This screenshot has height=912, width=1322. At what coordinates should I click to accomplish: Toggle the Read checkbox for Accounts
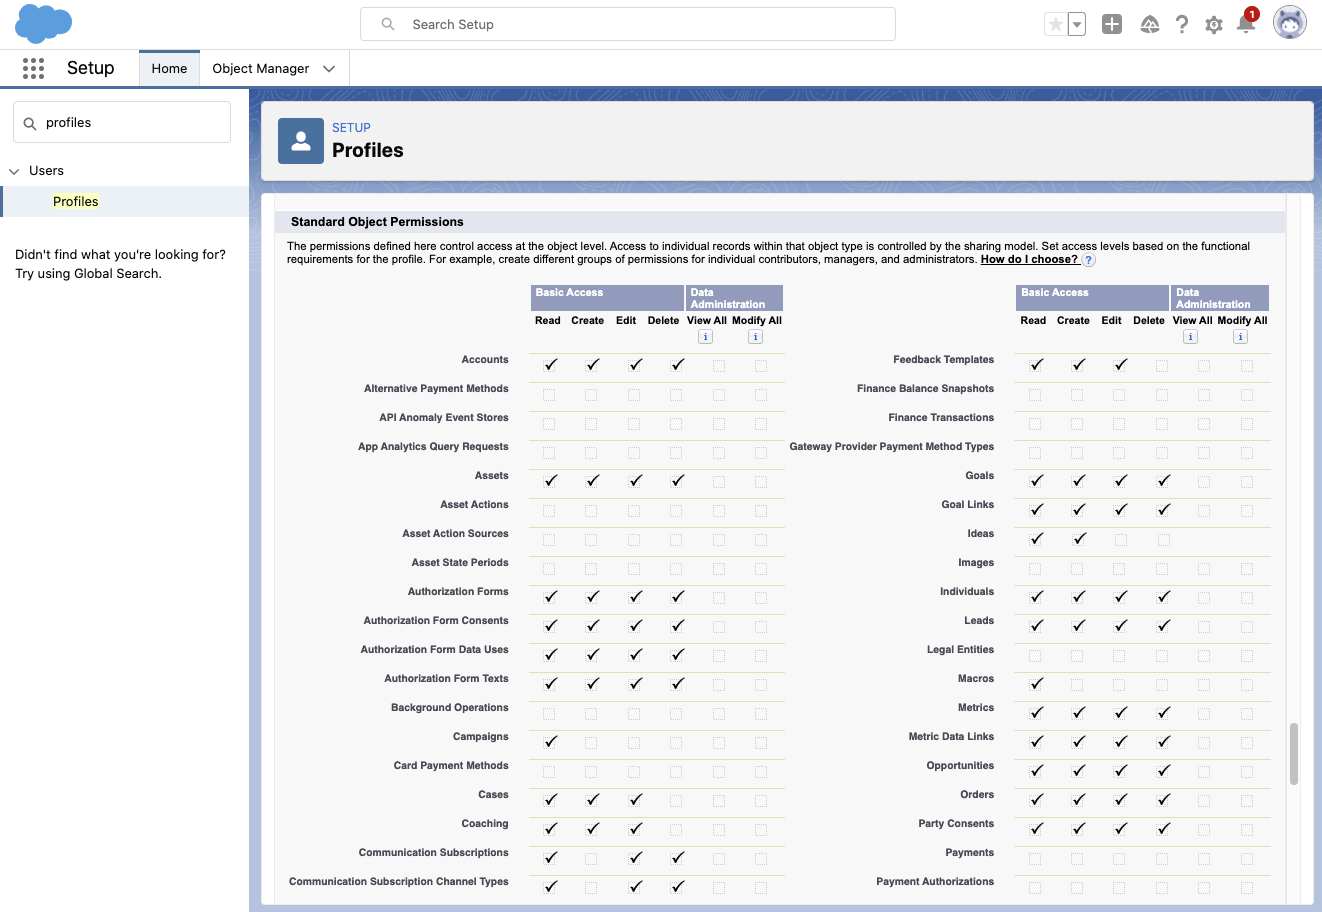(x=549, y=365)
